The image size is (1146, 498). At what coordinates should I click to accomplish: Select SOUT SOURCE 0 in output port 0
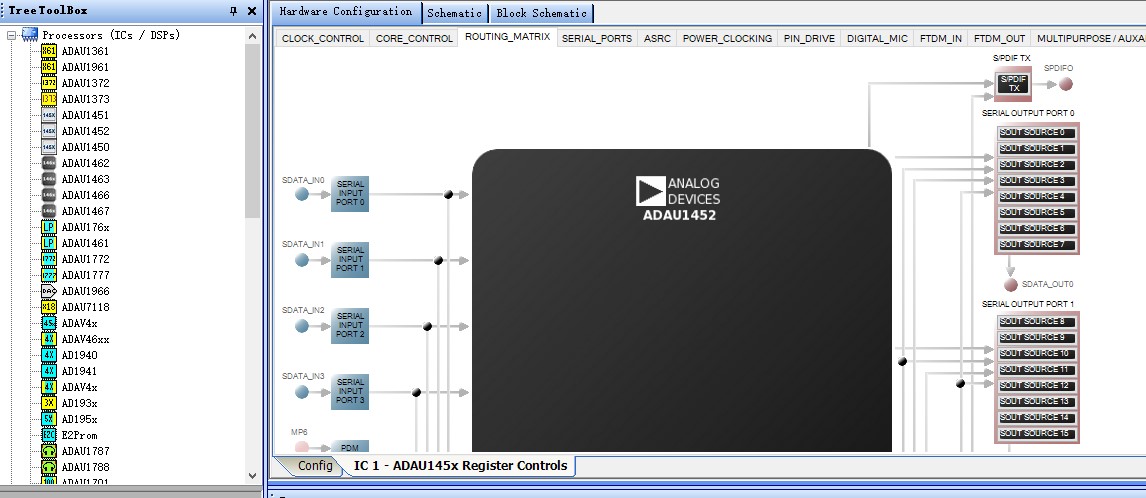coord(1036,132)
